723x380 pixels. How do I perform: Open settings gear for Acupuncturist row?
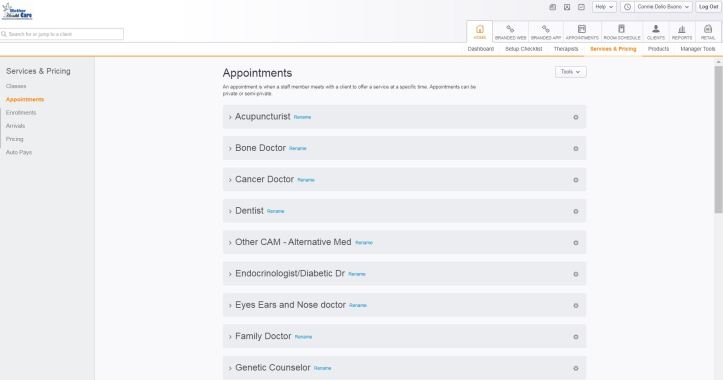tap(575, 117)
